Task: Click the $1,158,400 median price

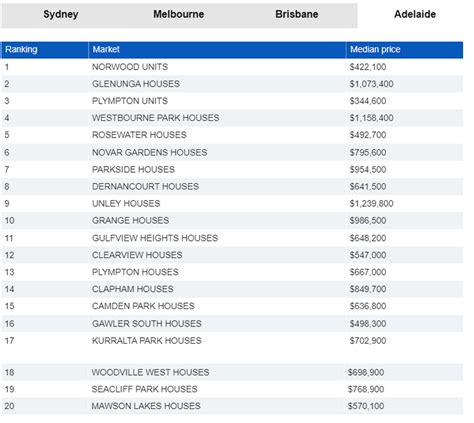Action: tap(371, 118)
